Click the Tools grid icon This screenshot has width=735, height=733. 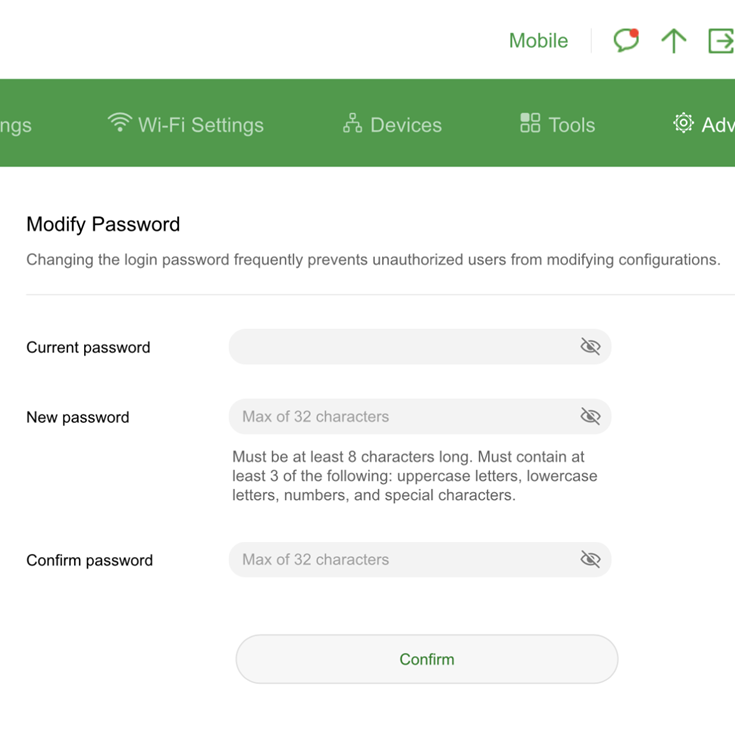(x=530, y=123)
